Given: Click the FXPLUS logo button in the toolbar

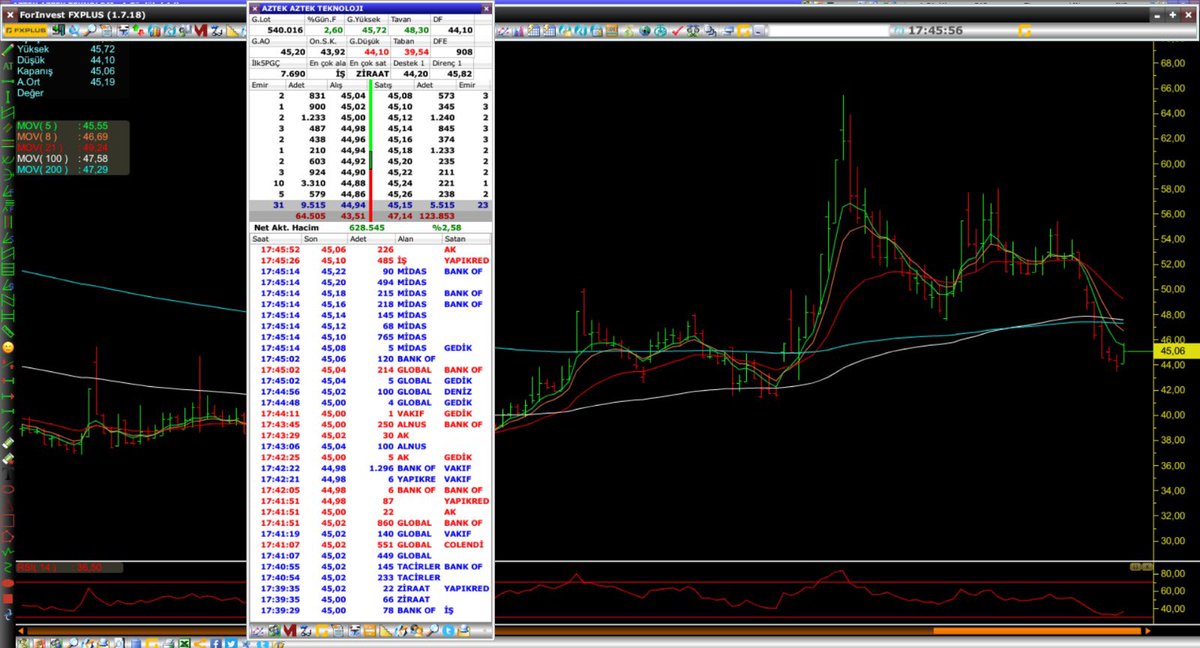Looking at the screenshot, I should tap(25, 30).
